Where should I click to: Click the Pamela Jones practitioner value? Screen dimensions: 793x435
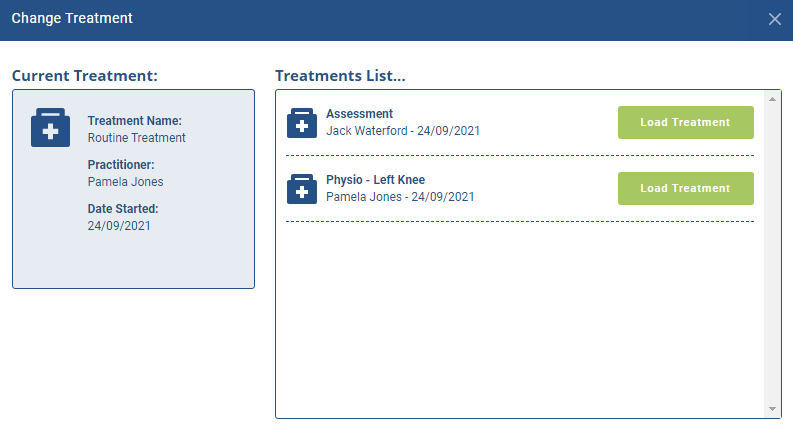(x=125, y=182)
